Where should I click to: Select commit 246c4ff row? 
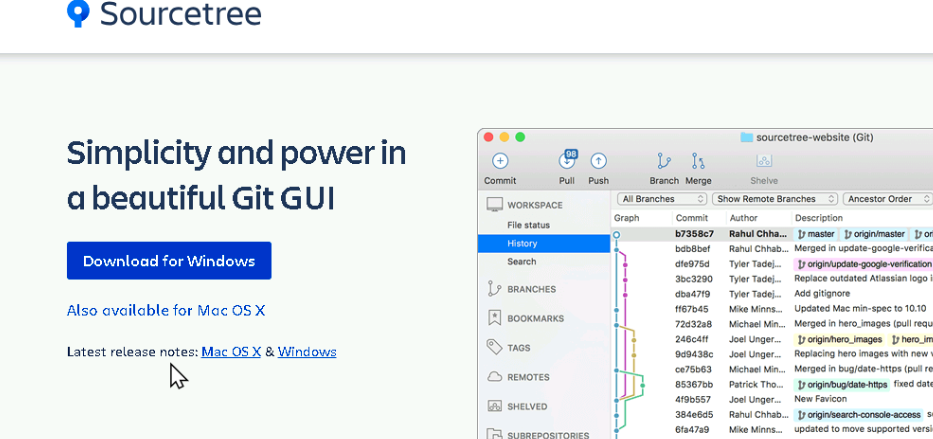coord(772,339)
